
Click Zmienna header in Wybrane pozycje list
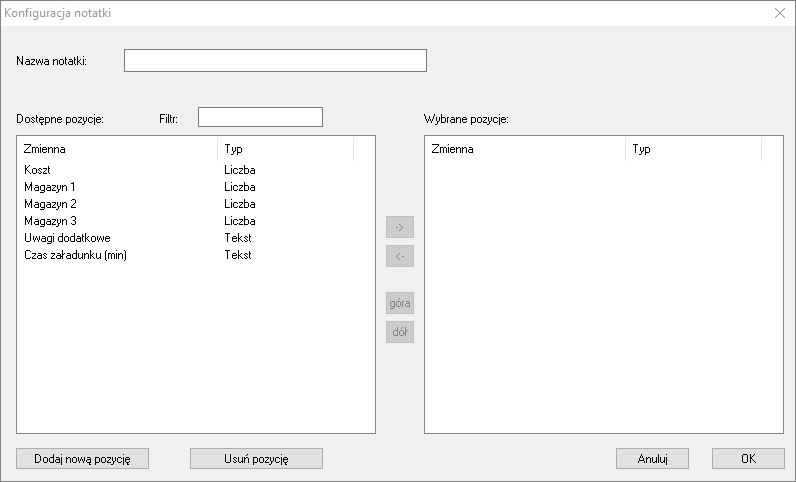click(x=526, y=149)
